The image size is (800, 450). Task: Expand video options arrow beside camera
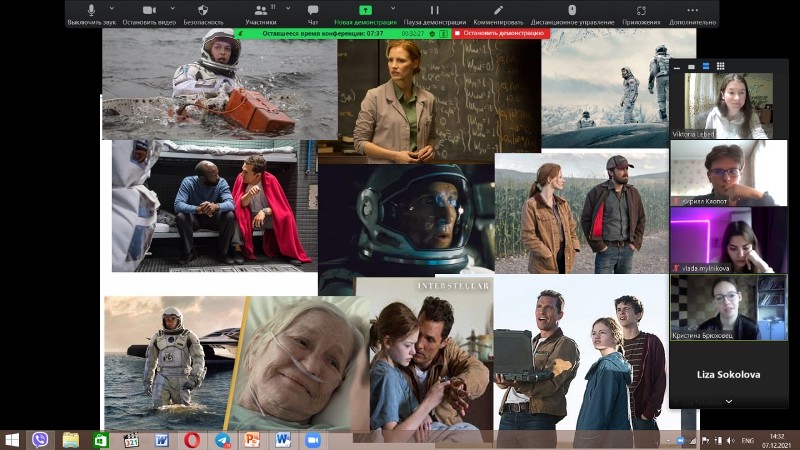click(x=173, y=8)
